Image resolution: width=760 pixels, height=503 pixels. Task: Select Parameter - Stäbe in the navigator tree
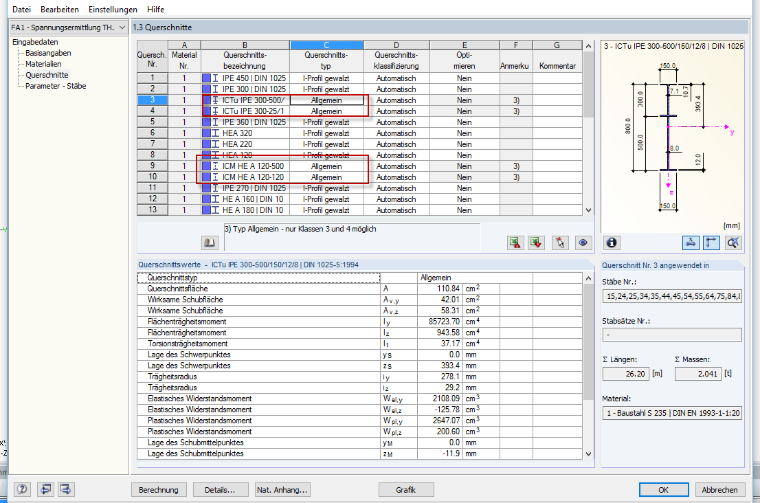click(56, 86)
